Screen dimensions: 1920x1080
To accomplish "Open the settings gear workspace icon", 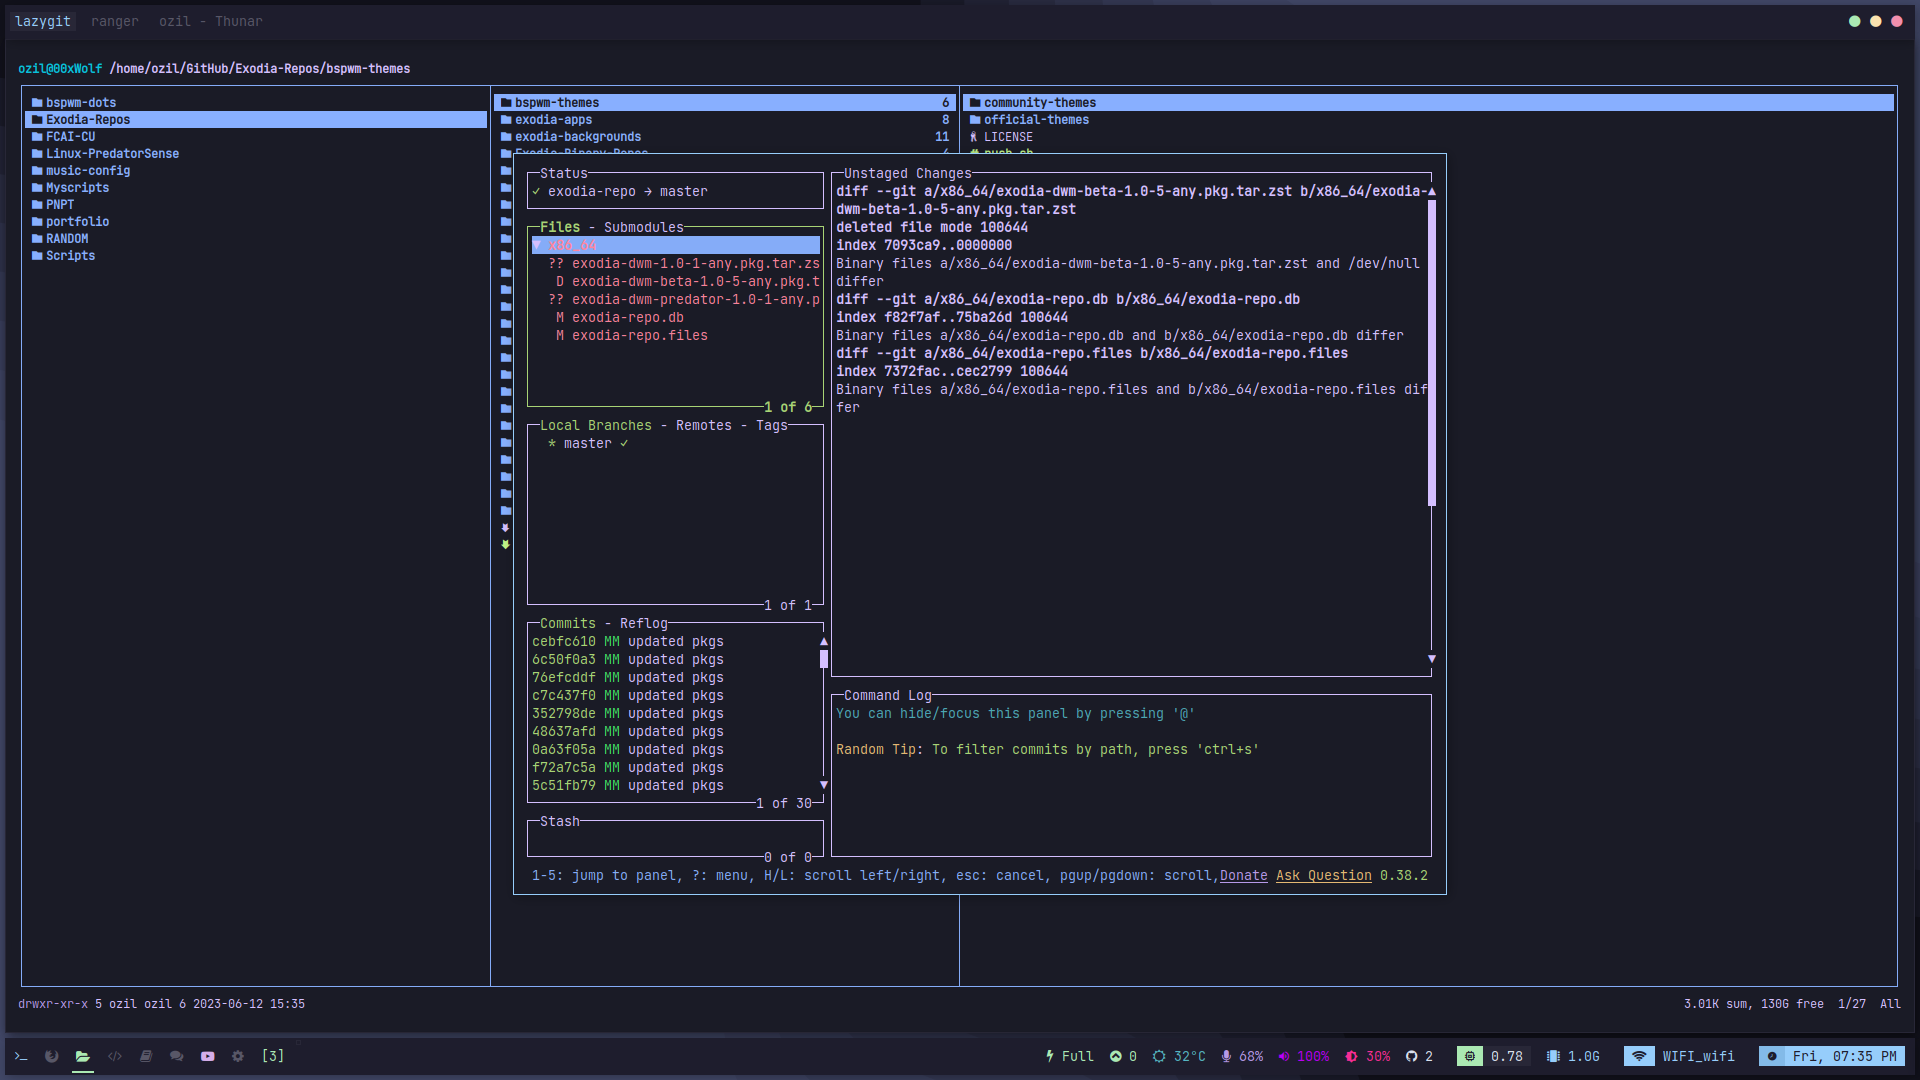I will point(238,1056).
